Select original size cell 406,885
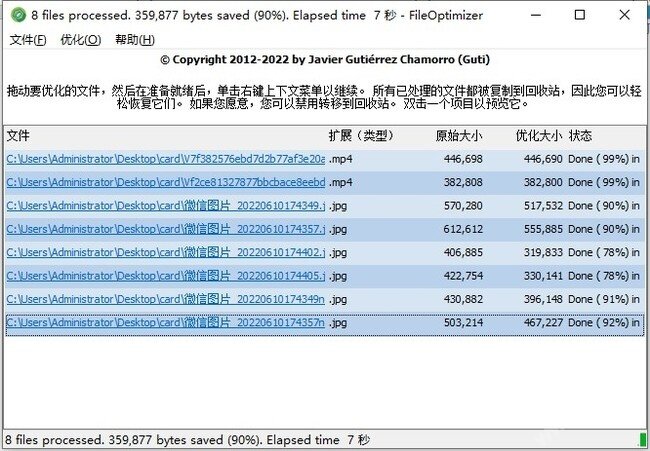This screenshot has height=451, width=650. click(463, 252)
